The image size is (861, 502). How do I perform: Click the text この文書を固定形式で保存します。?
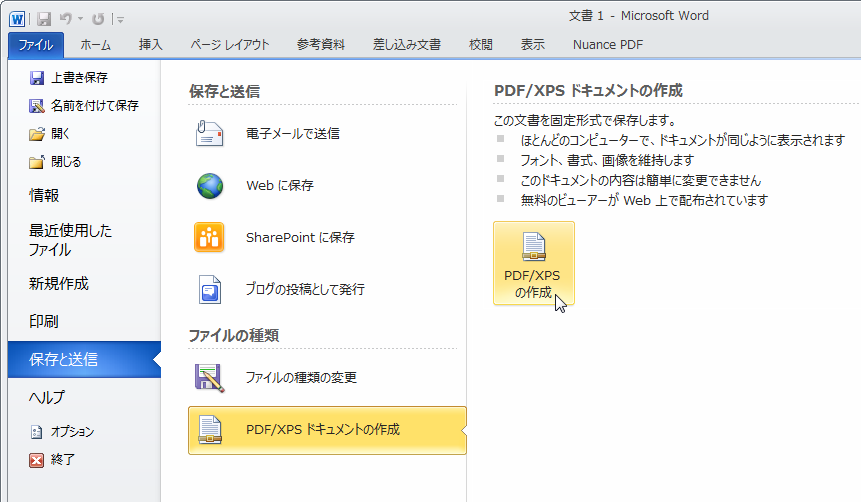click(x=585, y=120)
